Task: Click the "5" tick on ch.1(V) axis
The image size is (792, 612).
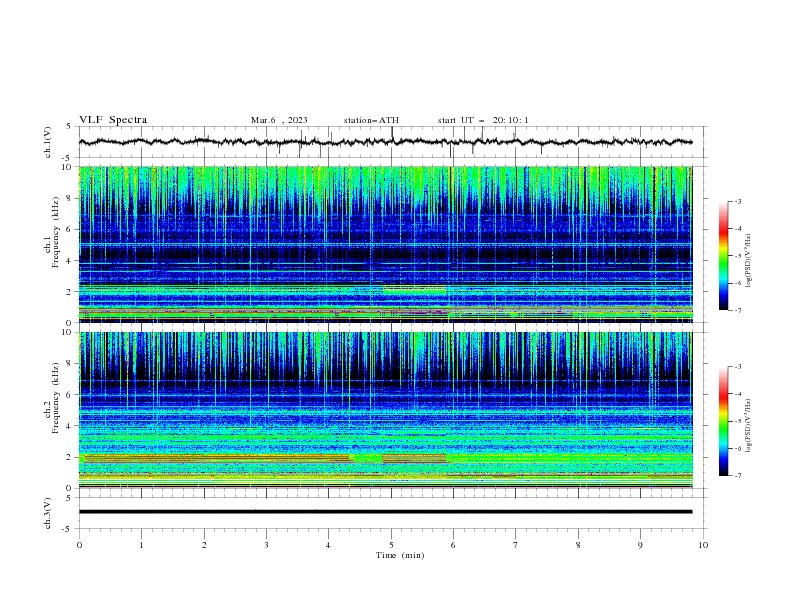Action: (69, 127)
